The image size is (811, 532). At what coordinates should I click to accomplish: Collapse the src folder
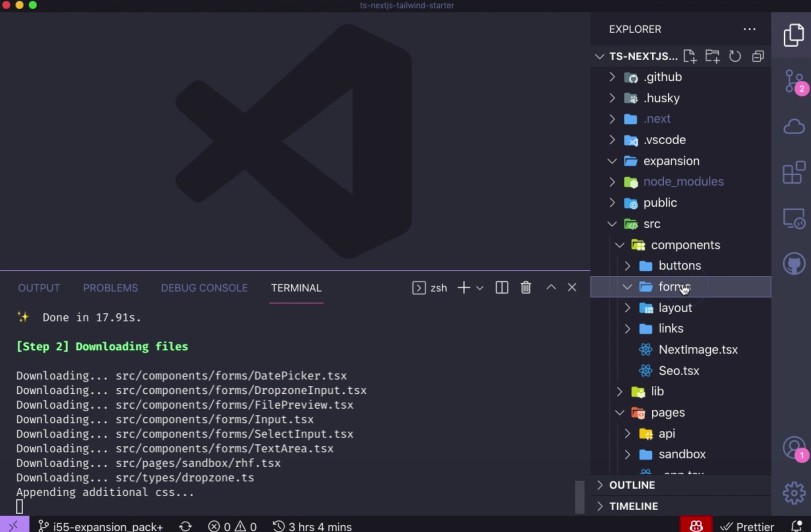tap(681, 224)
